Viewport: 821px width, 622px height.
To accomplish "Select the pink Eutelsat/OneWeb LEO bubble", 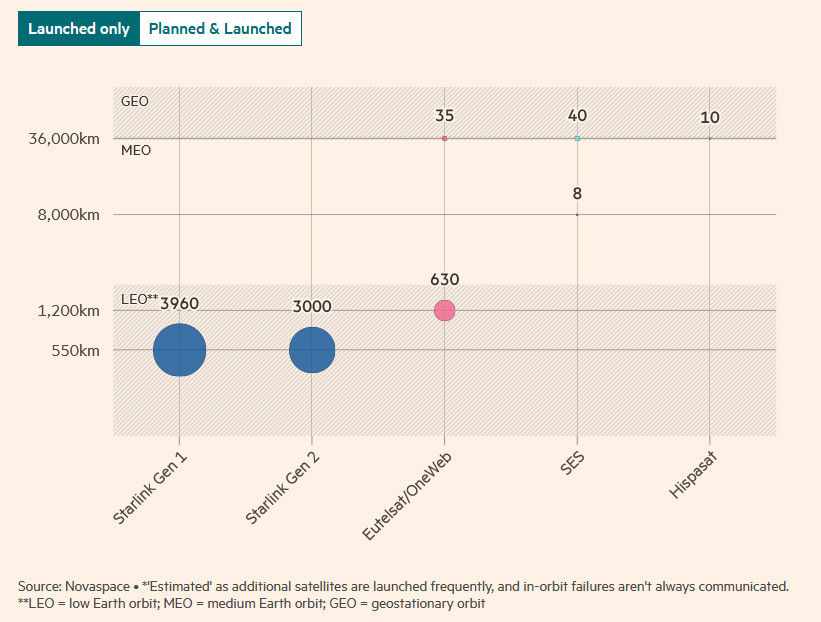I will coord(445,310).
